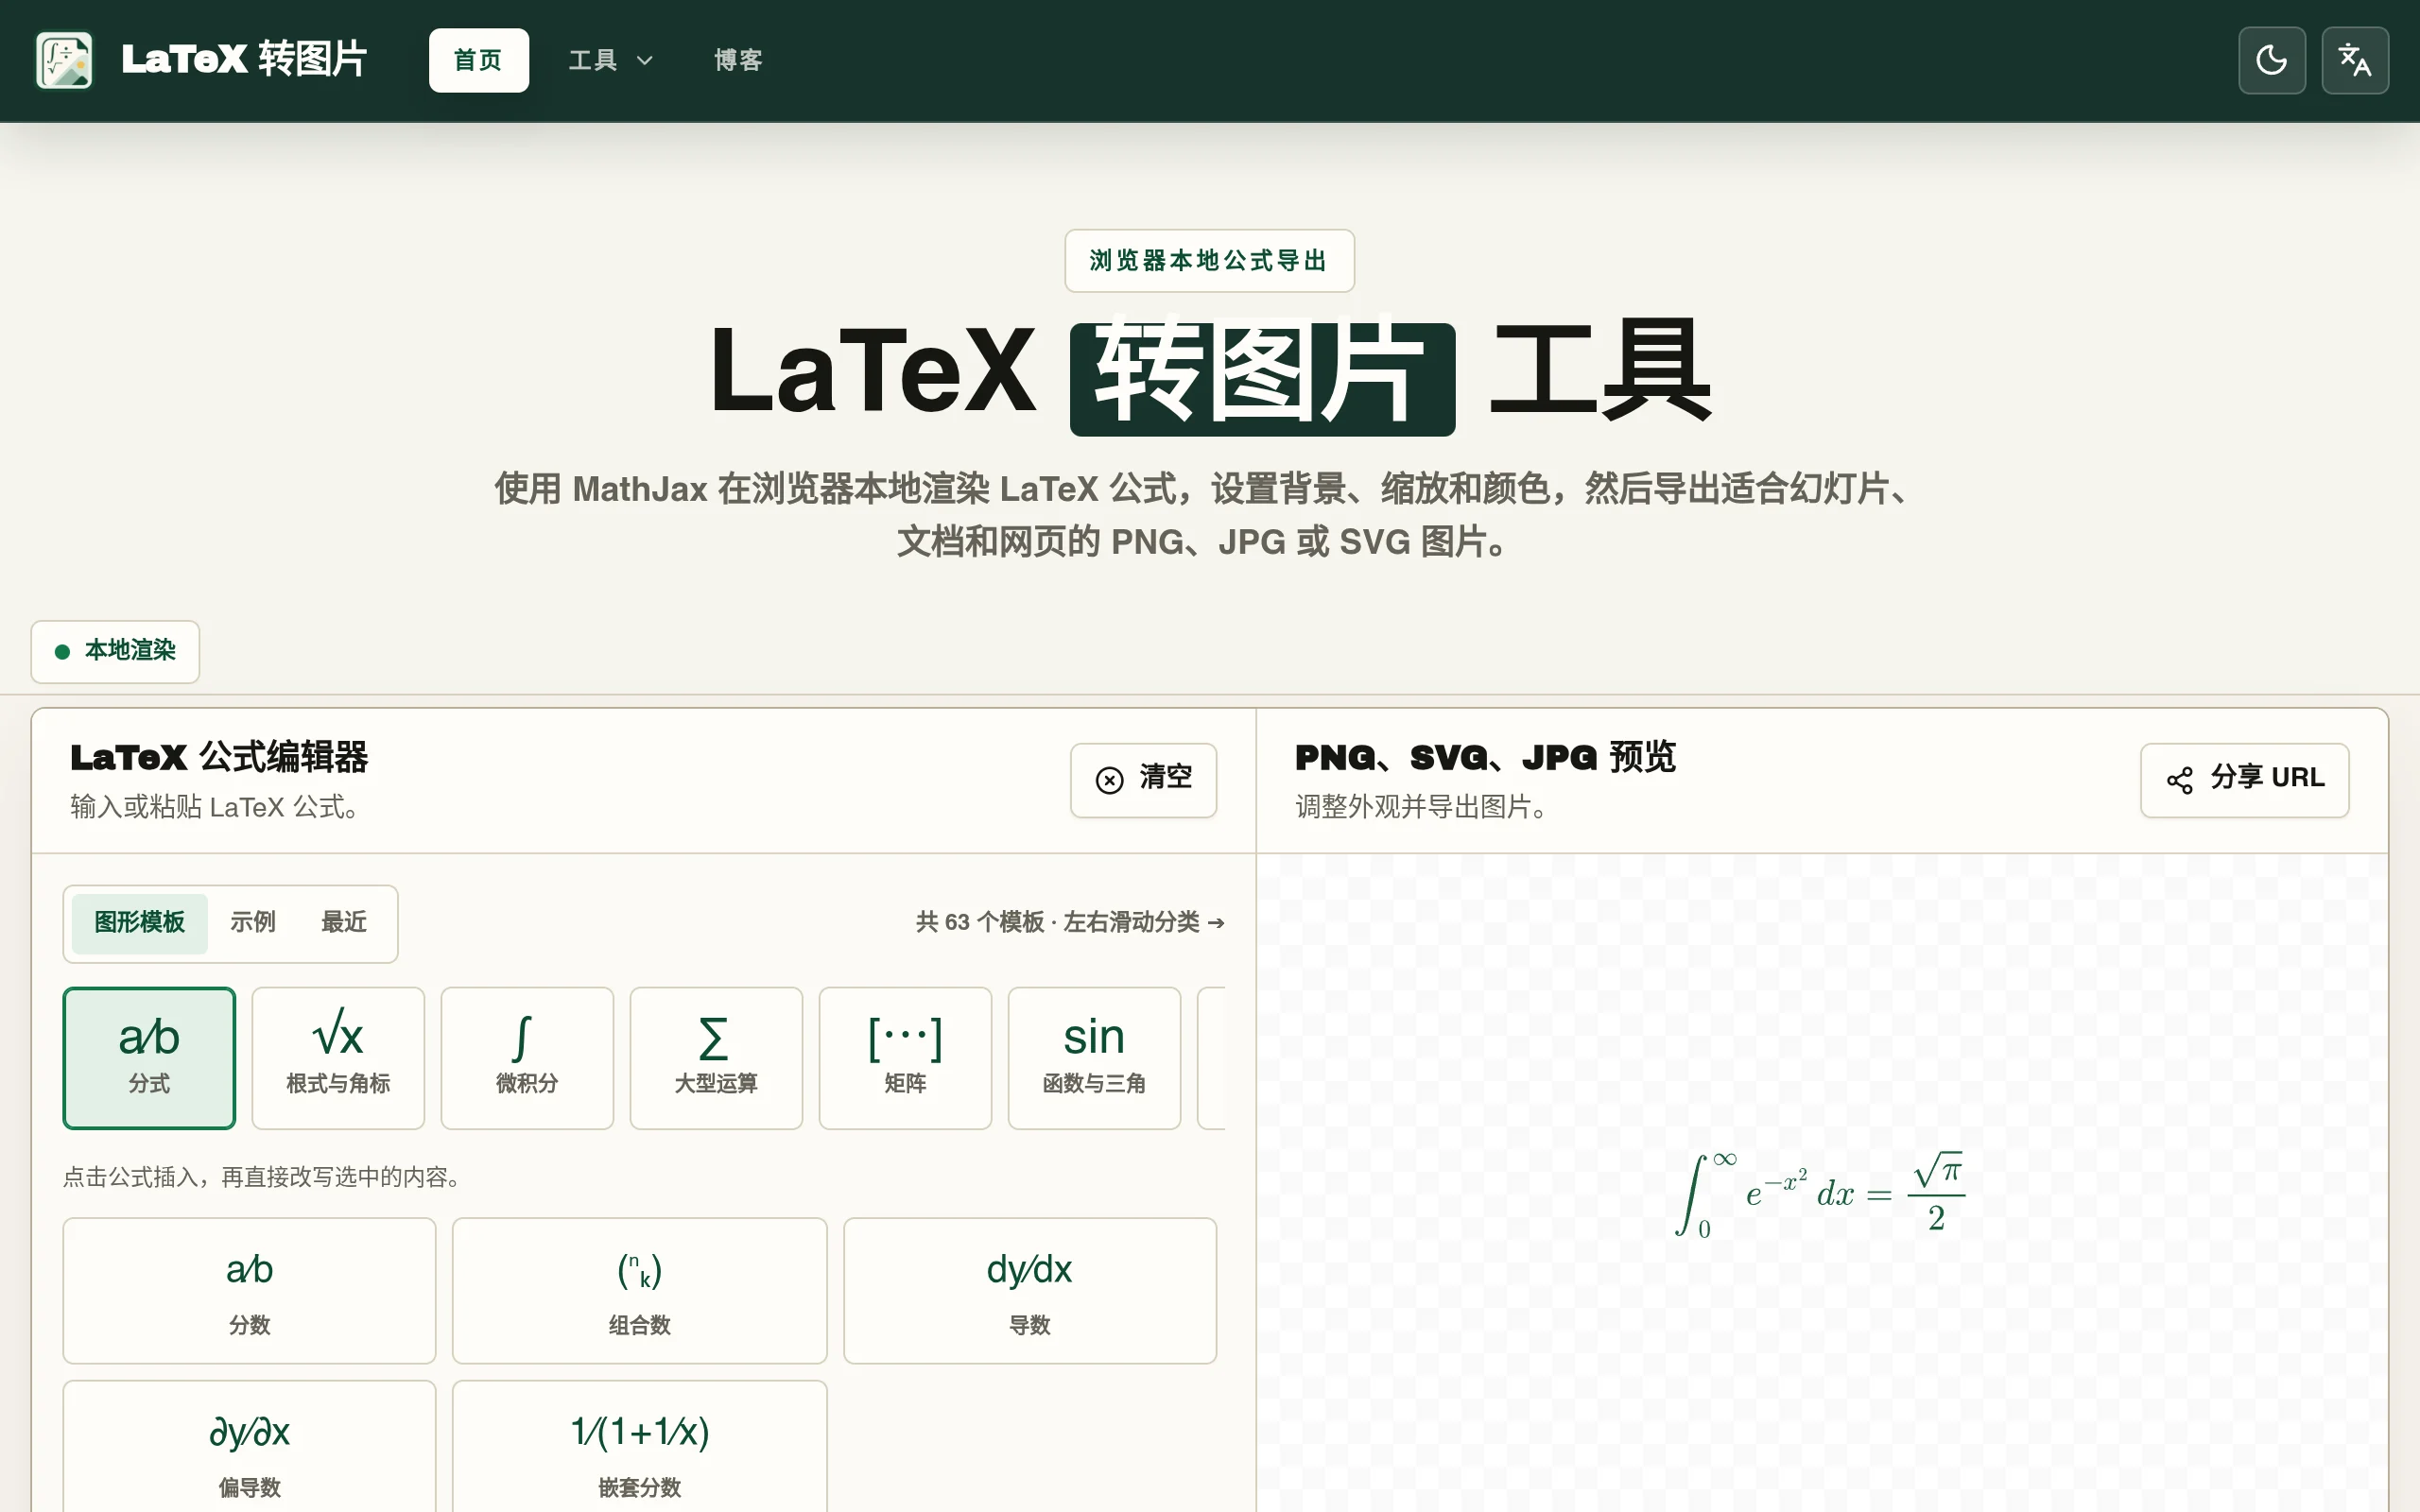Select the 分式 a/b category card

(x=149, y=1057)
